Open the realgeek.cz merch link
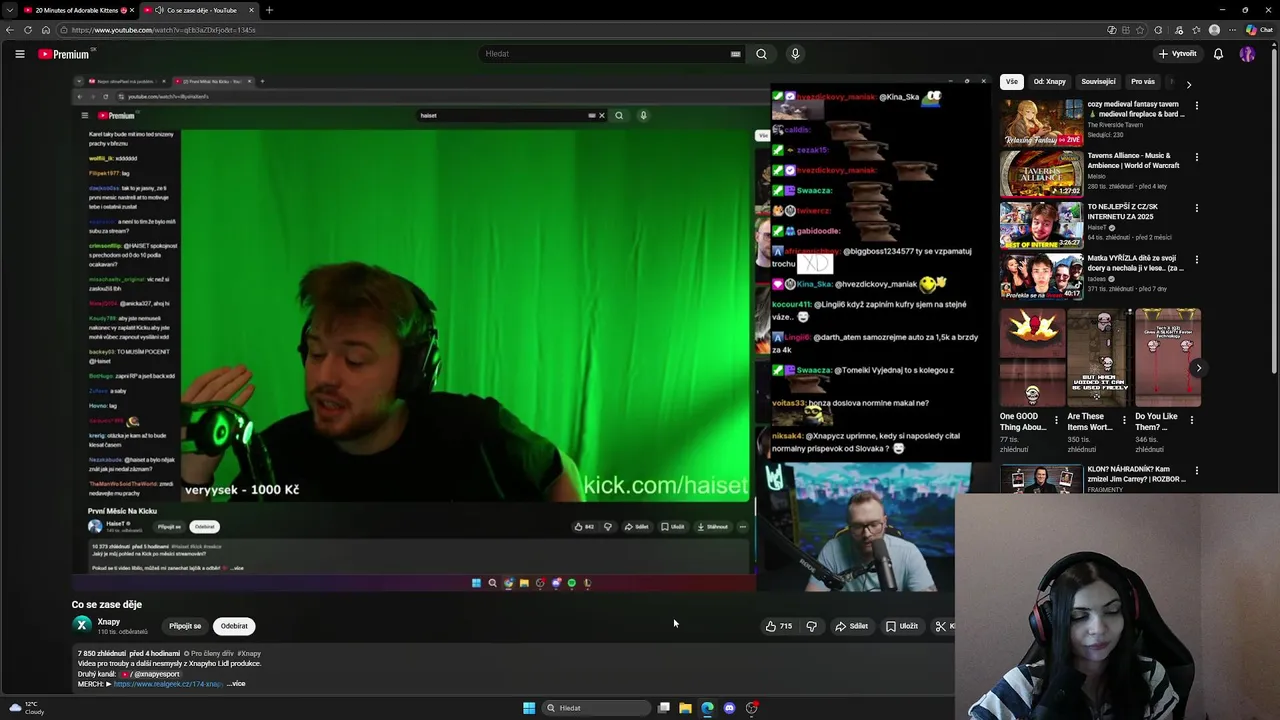Screen dimensions: 1280x720 point(167,684)
